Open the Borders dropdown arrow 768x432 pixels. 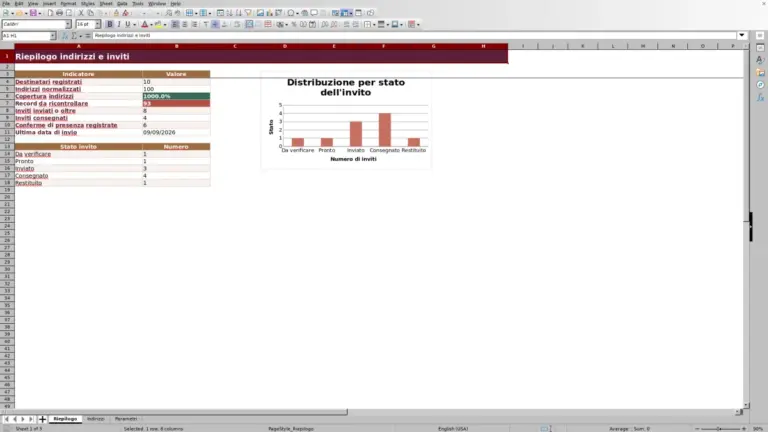[374, 24]
